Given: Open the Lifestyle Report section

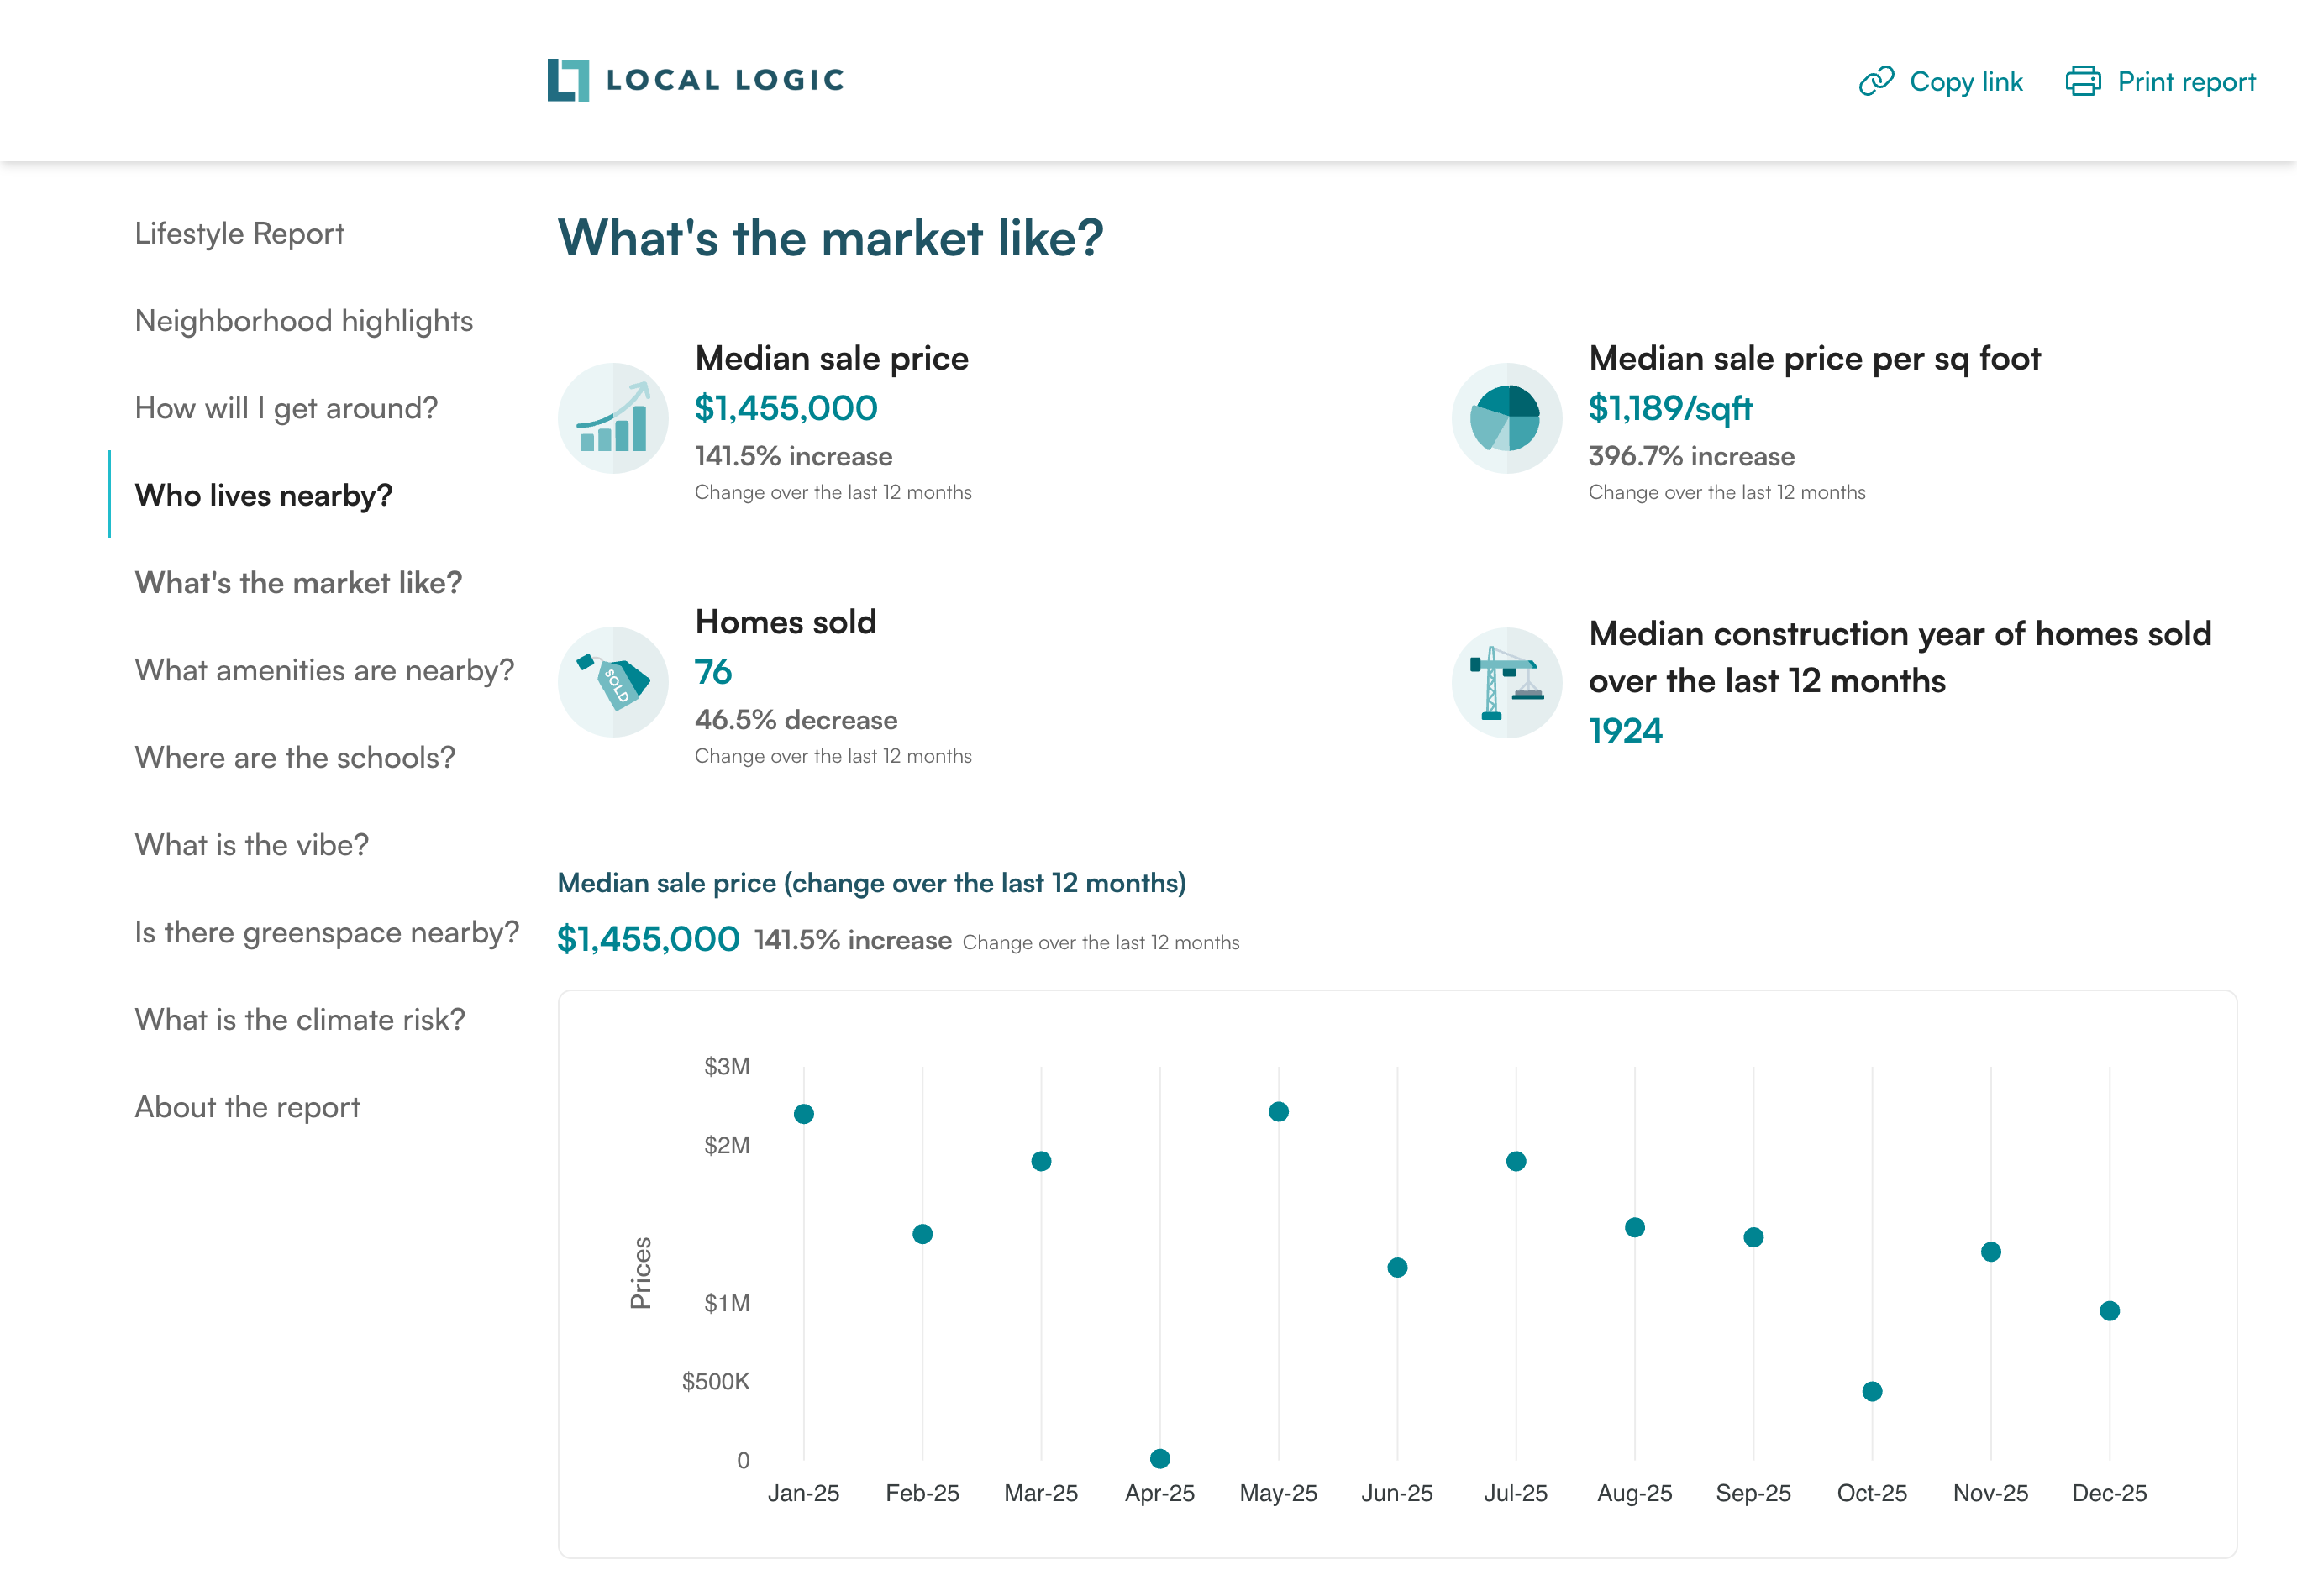Looking at the screenshot, I should click(x=239, y=233).
